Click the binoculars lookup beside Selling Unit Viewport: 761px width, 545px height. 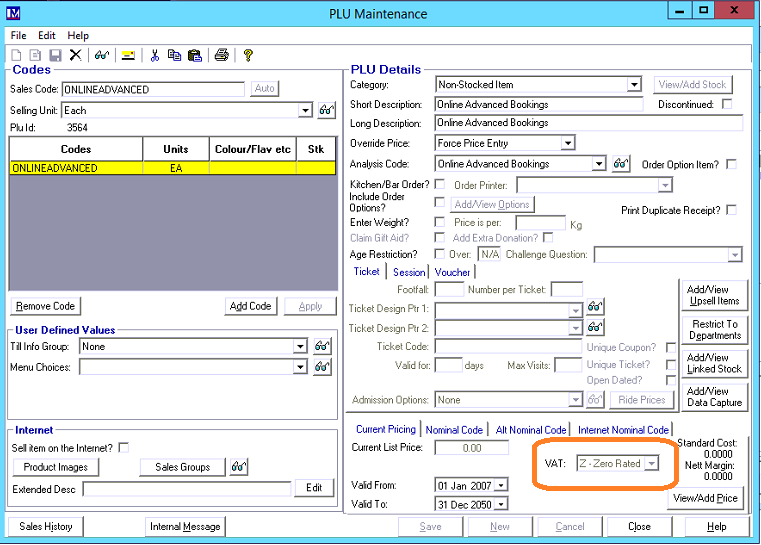[x=326, y=110]
